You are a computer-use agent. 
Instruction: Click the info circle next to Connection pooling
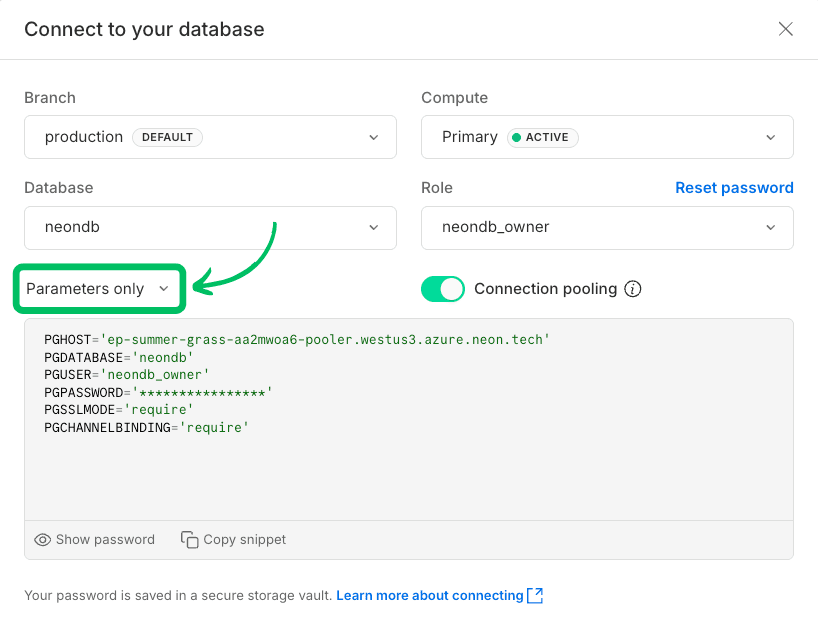[x=633, y=289]
